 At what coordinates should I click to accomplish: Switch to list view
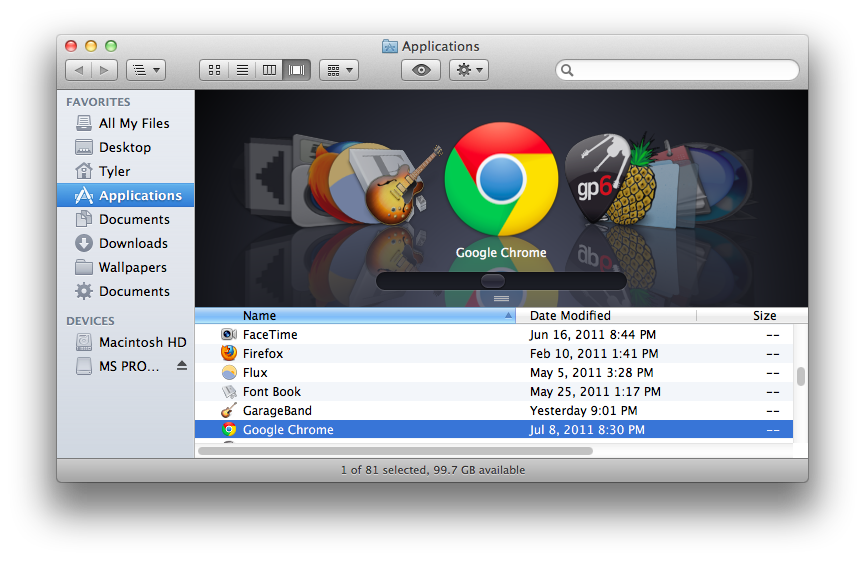(x=242, y=70)
